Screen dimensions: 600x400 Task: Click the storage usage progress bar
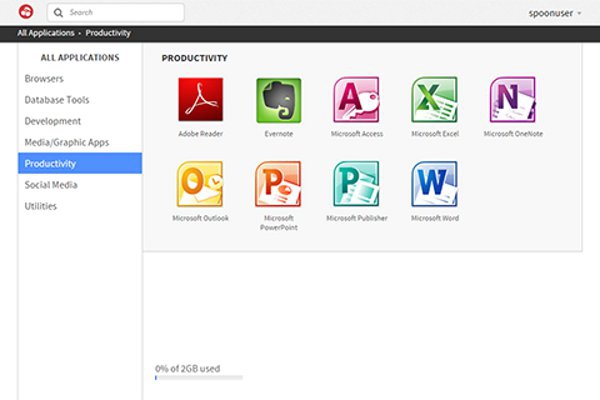(x=199, y=378)
